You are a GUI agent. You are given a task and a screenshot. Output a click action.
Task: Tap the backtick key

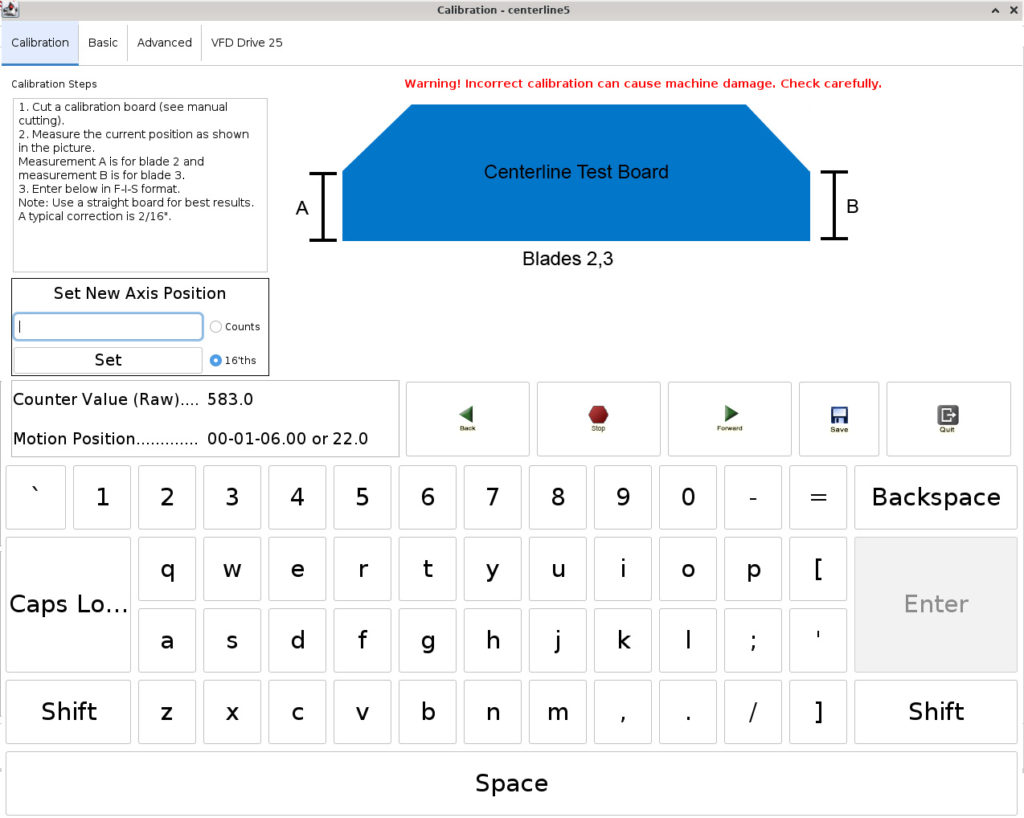[36, 497]
